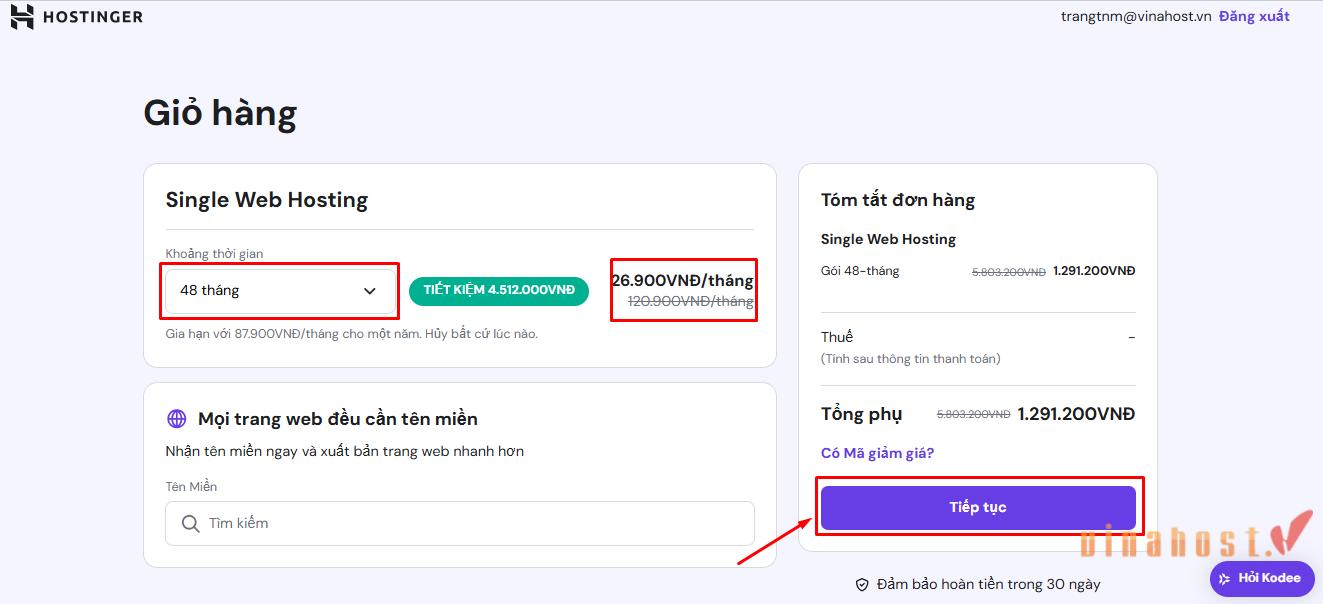Click the Tổng phụ total price 1.291.200VNĐ
1323x604 pixels.
(1075, 413)
